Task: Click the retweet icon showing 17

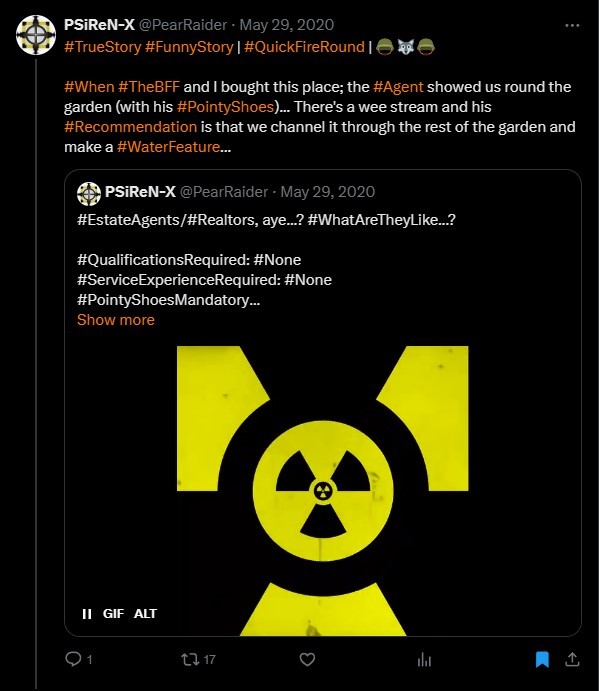Action: click(190, 659)
